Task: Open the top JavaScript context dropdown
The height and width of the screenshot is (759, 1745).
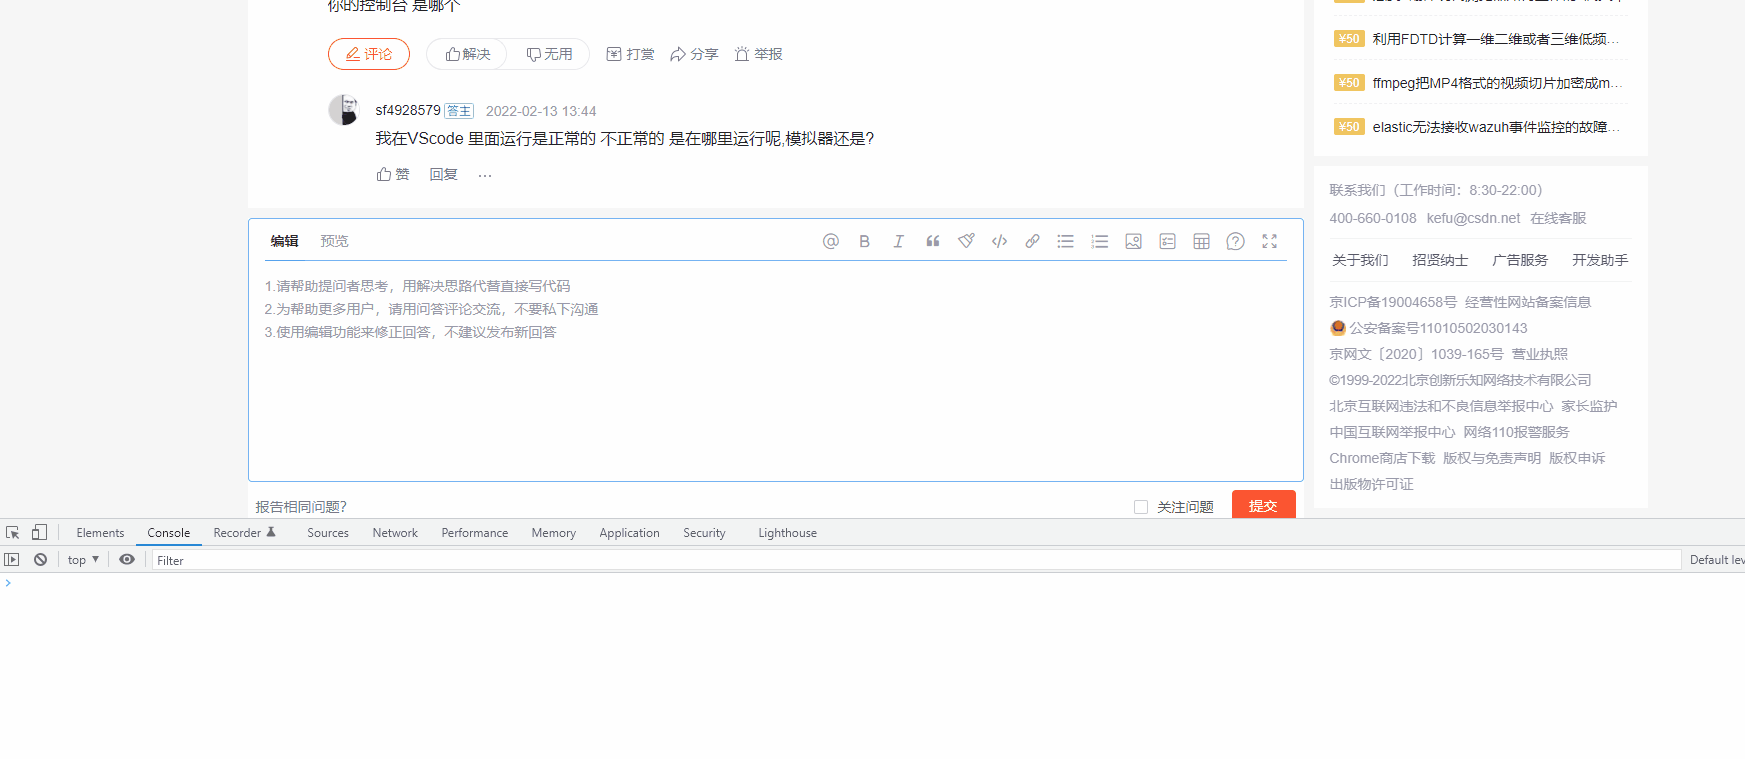Action: [83, 560]
